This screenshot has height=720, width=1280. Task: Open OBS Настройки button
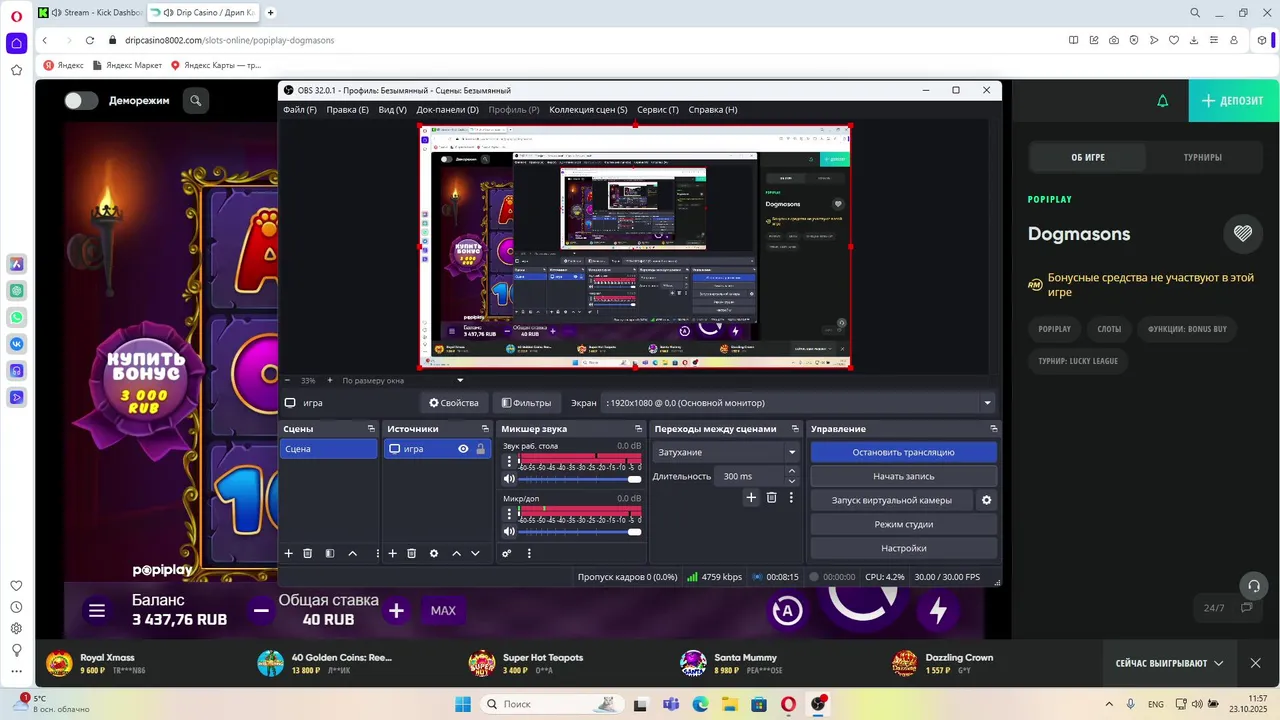tap(903, 548)
